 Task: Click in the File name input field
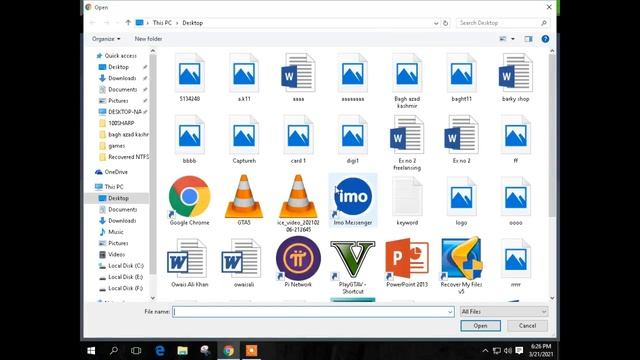click(313, 312)
